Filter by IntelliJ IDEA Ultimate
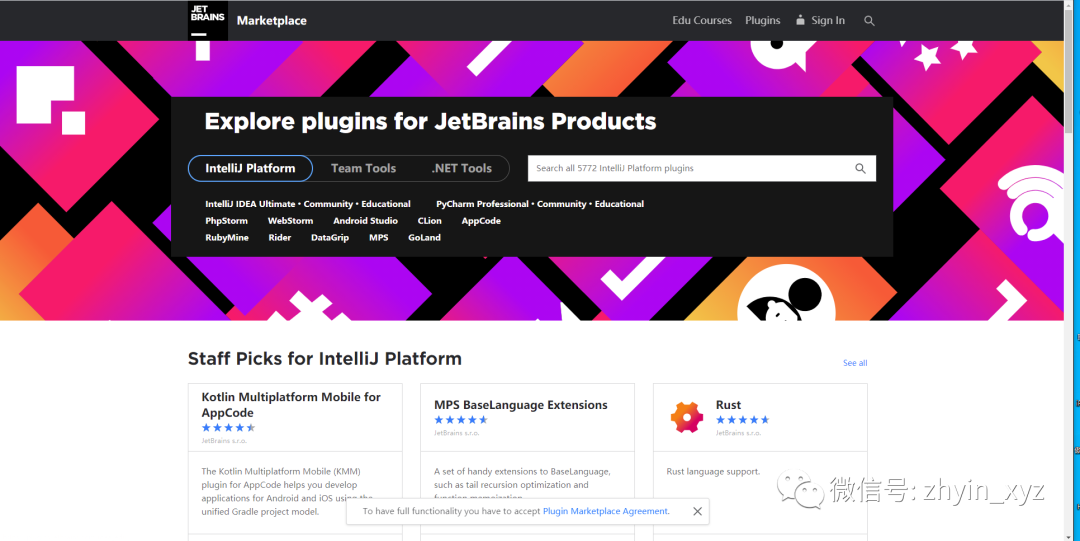 click(250, 204)
